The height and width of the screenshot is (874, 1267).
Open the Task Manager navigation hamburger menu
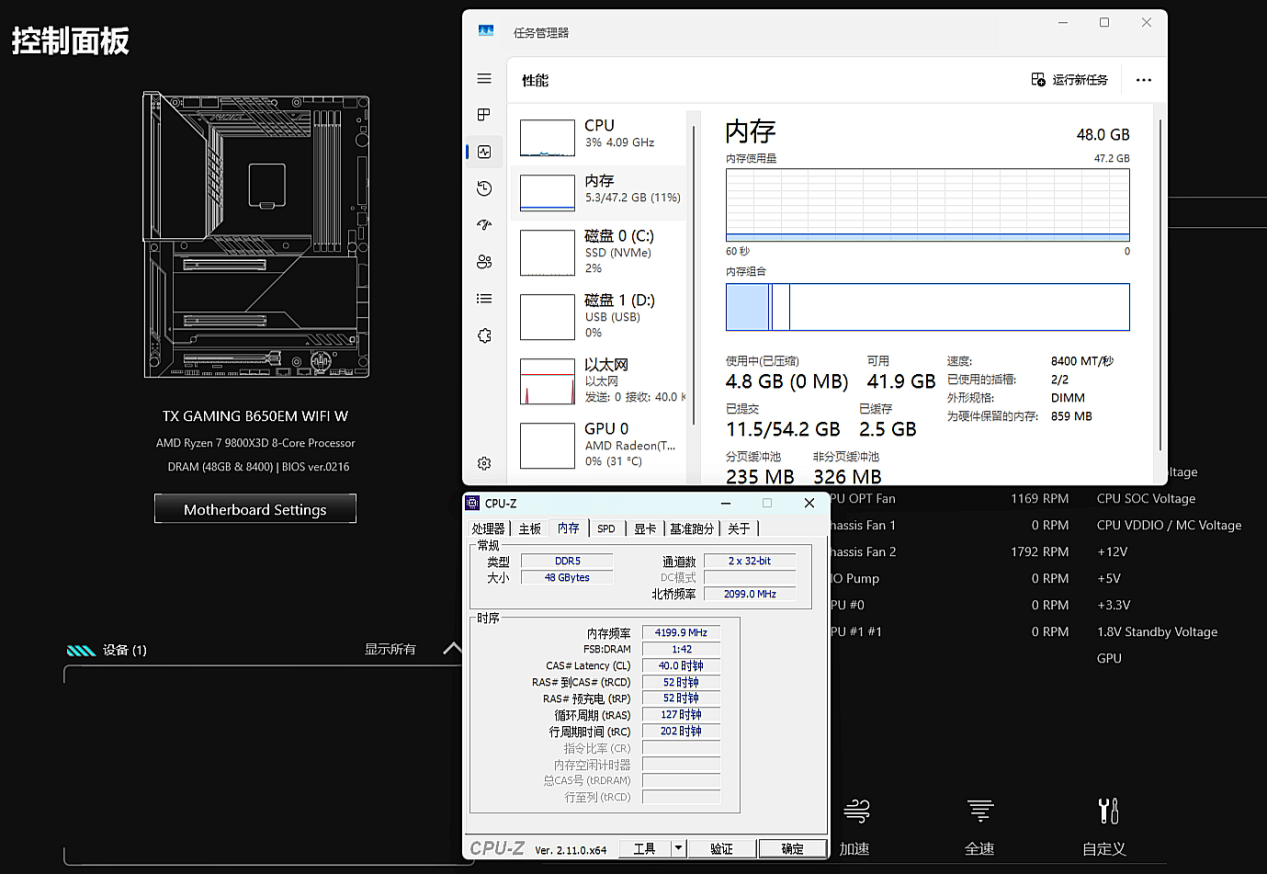coord(484,78)
